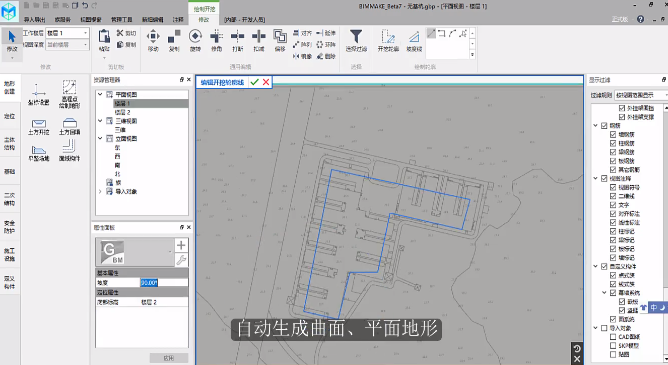Select the 复制 copy tool beside the move tool

174,41
